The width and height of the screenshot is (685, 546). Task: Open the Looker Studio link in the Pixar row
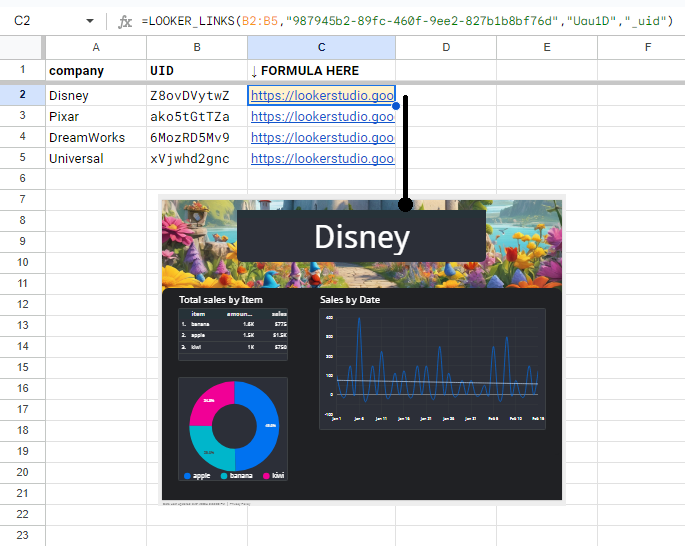click(322, 116)
